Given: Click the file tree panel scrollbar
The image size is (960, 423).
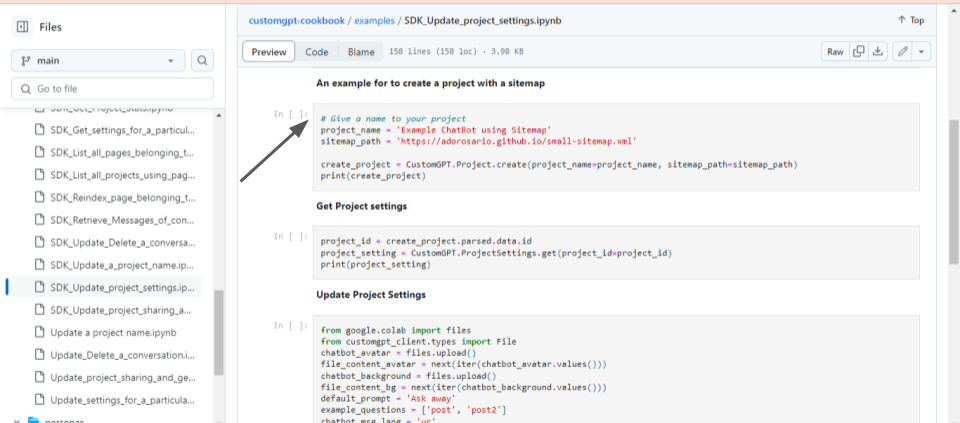Looking at the screenshot, I should (x=219, y=332).
